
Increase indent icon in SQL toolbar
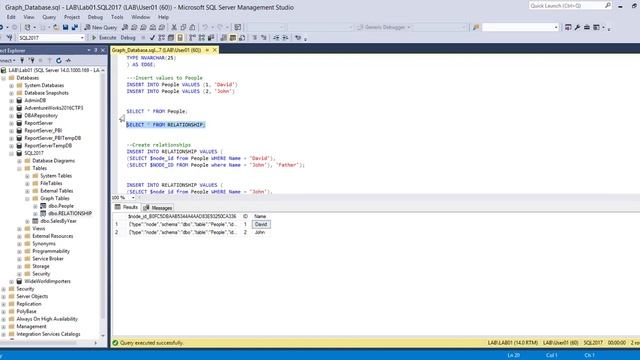pyautogui.click(x=285, y=38)
